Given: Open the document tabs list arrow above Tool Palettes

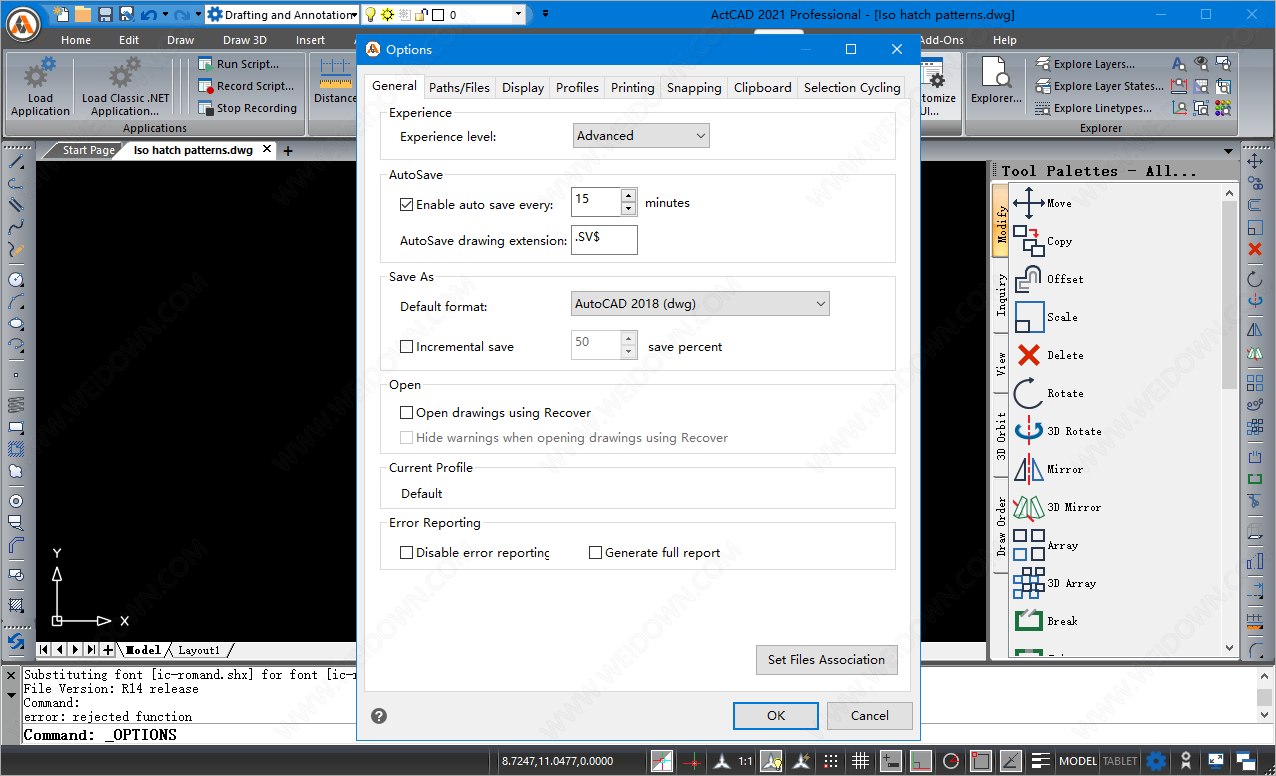Looking at the screenshot, I should pos(1228,151).
